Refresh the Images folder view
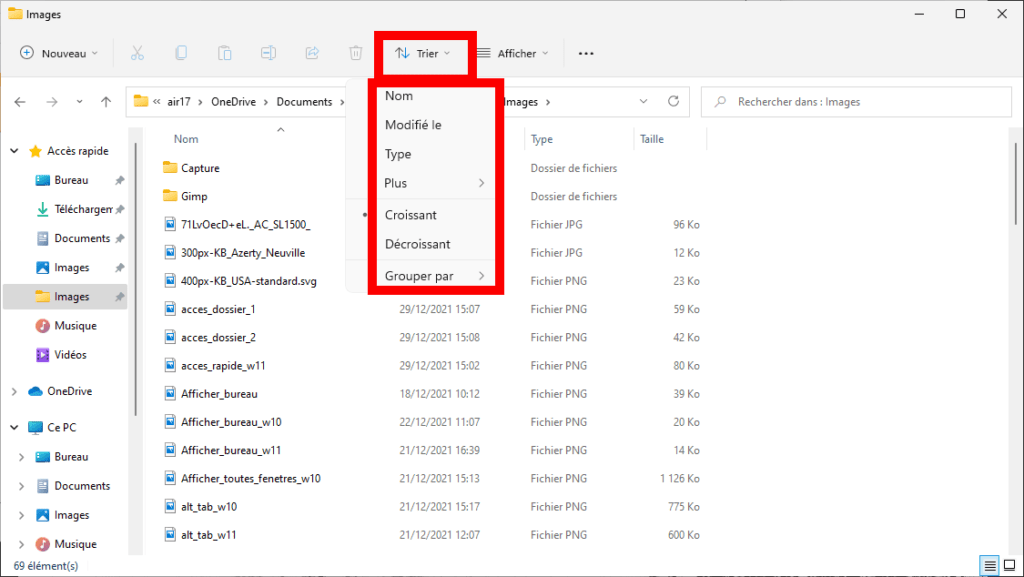The image size is (1024, 577). (673, 101)
